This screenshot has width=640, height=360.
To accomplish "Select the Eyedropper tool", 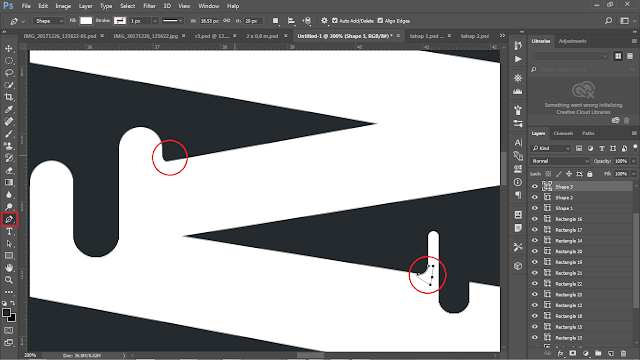I will click(9, 109).
